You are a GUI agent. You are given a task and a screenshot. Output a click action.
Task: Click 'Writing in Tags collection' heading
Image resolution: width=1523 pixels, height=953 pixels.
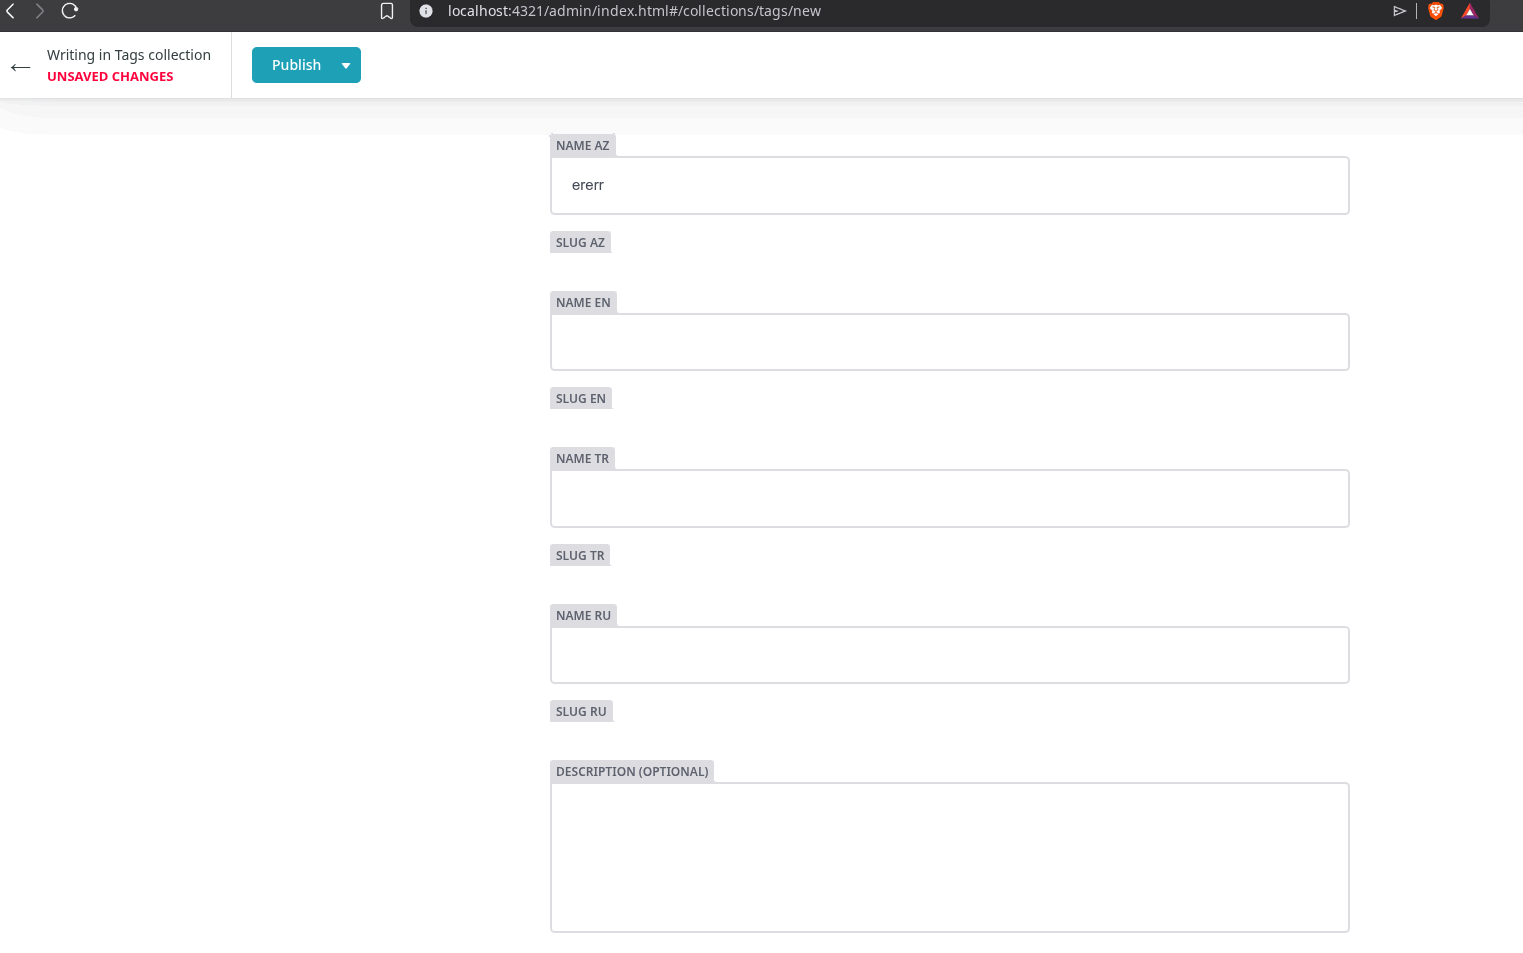pyautogui.click(x=129, y=55)
